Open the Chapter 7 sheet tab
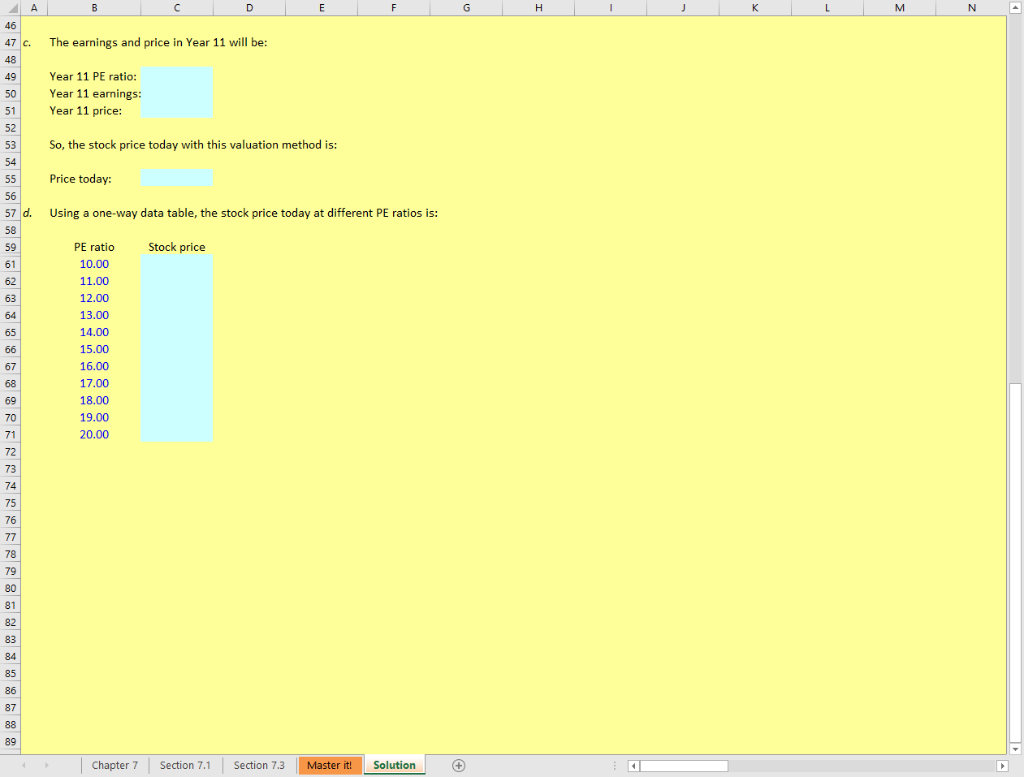This screenshot has height=777, width=1024. point(115,765)
